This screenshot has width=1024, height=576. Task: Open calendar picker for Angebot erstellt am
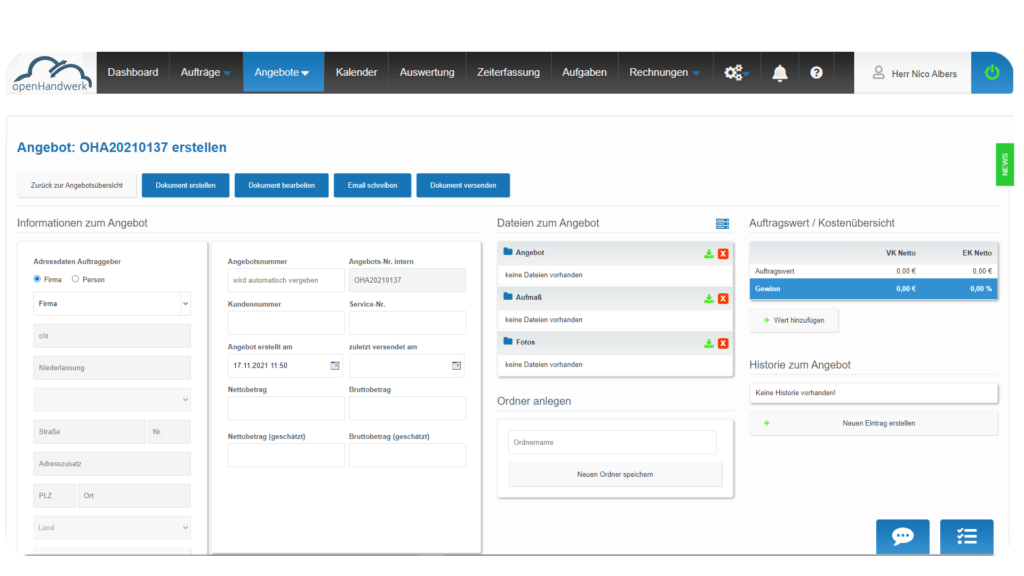[335, 366]
